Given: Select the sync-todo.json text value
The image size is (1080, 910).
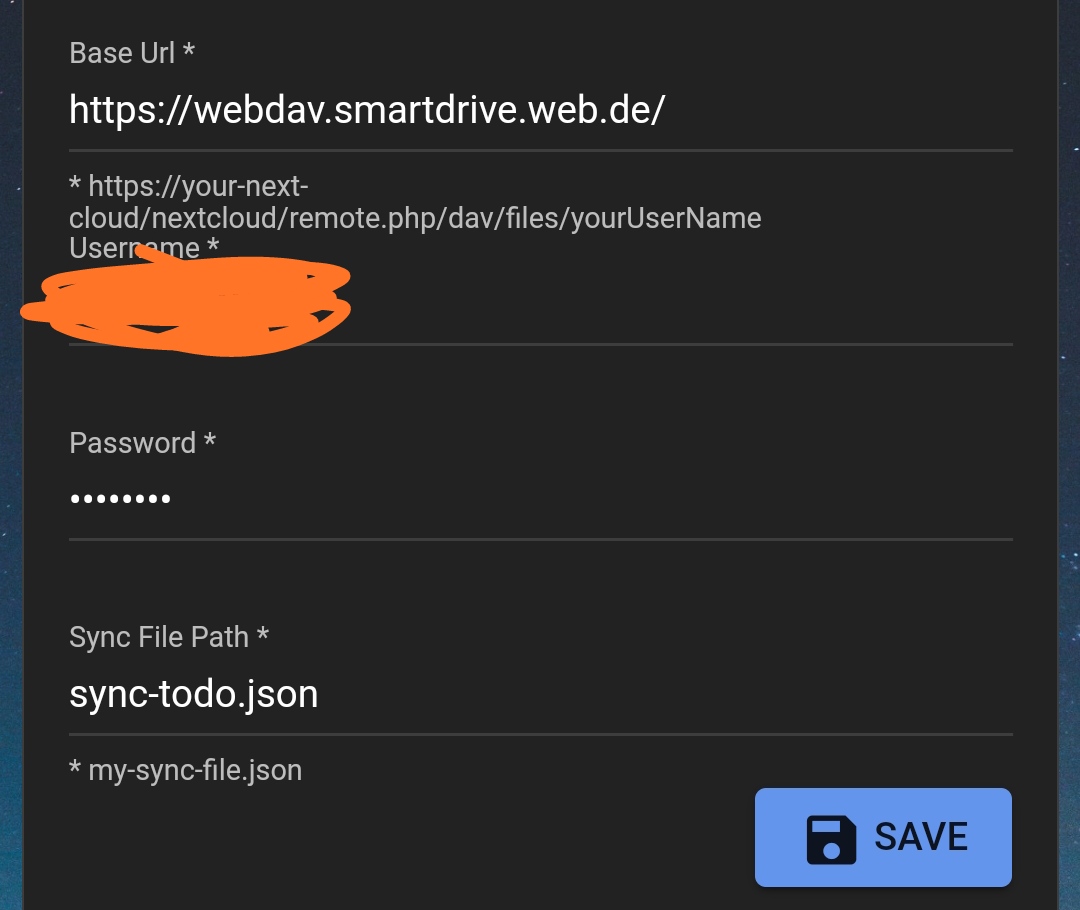Looking at the screenshot, I should (193, 693).
